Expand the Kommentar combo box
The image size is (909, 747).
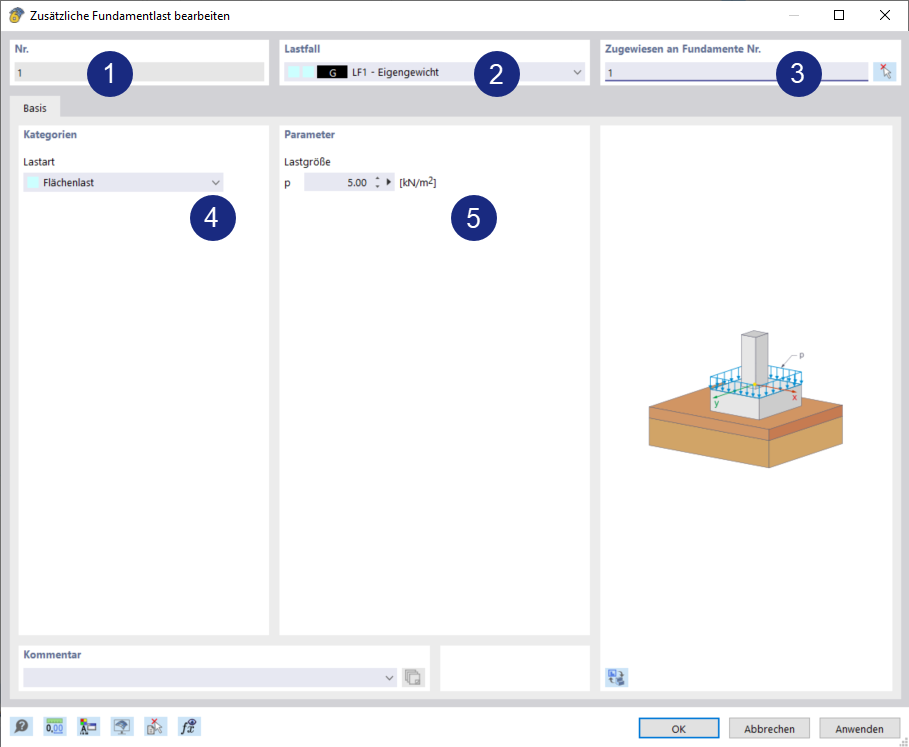(x=210, y=677)
